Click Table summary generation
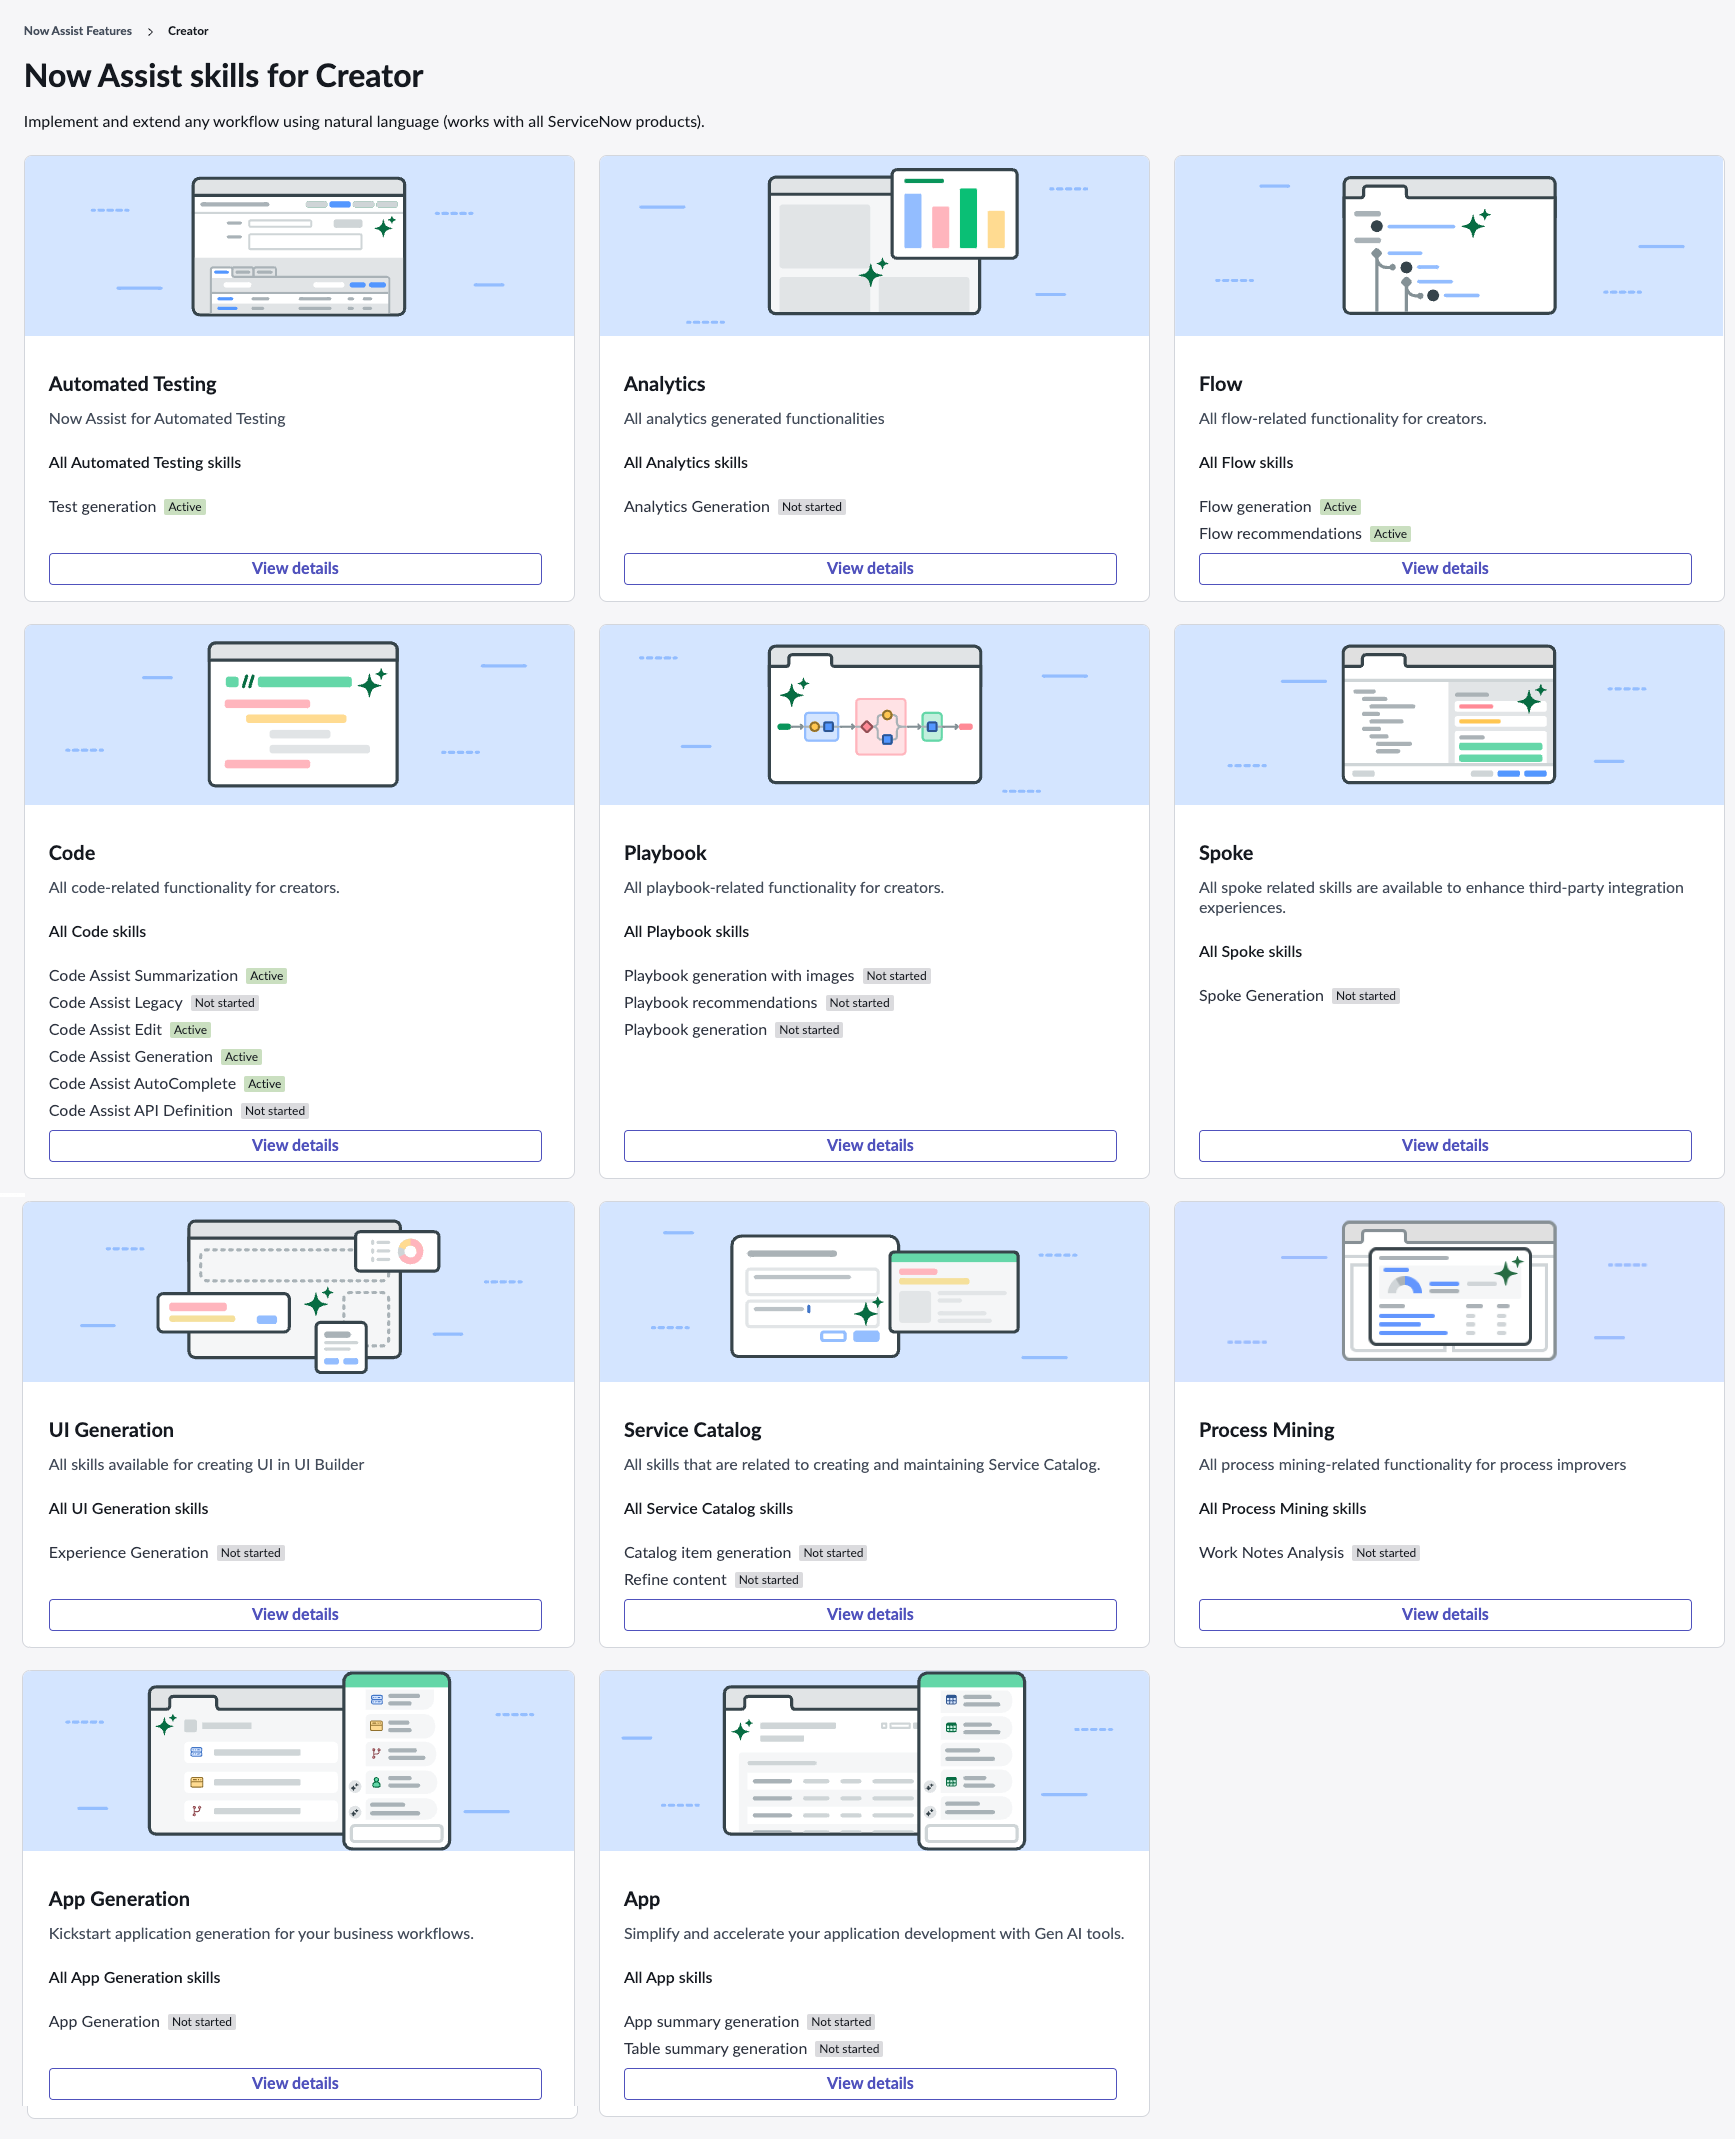 (715, 2049)
